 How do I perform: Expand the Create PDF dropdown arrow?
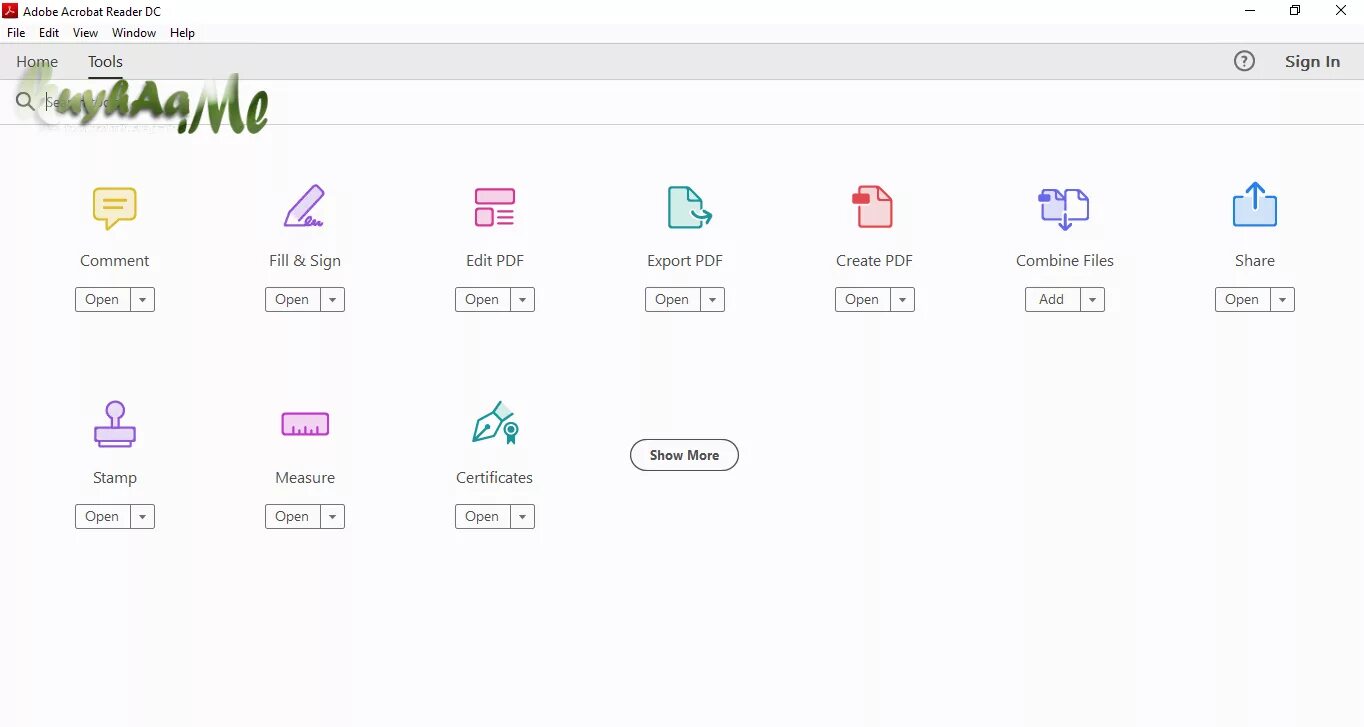point(903,300)
